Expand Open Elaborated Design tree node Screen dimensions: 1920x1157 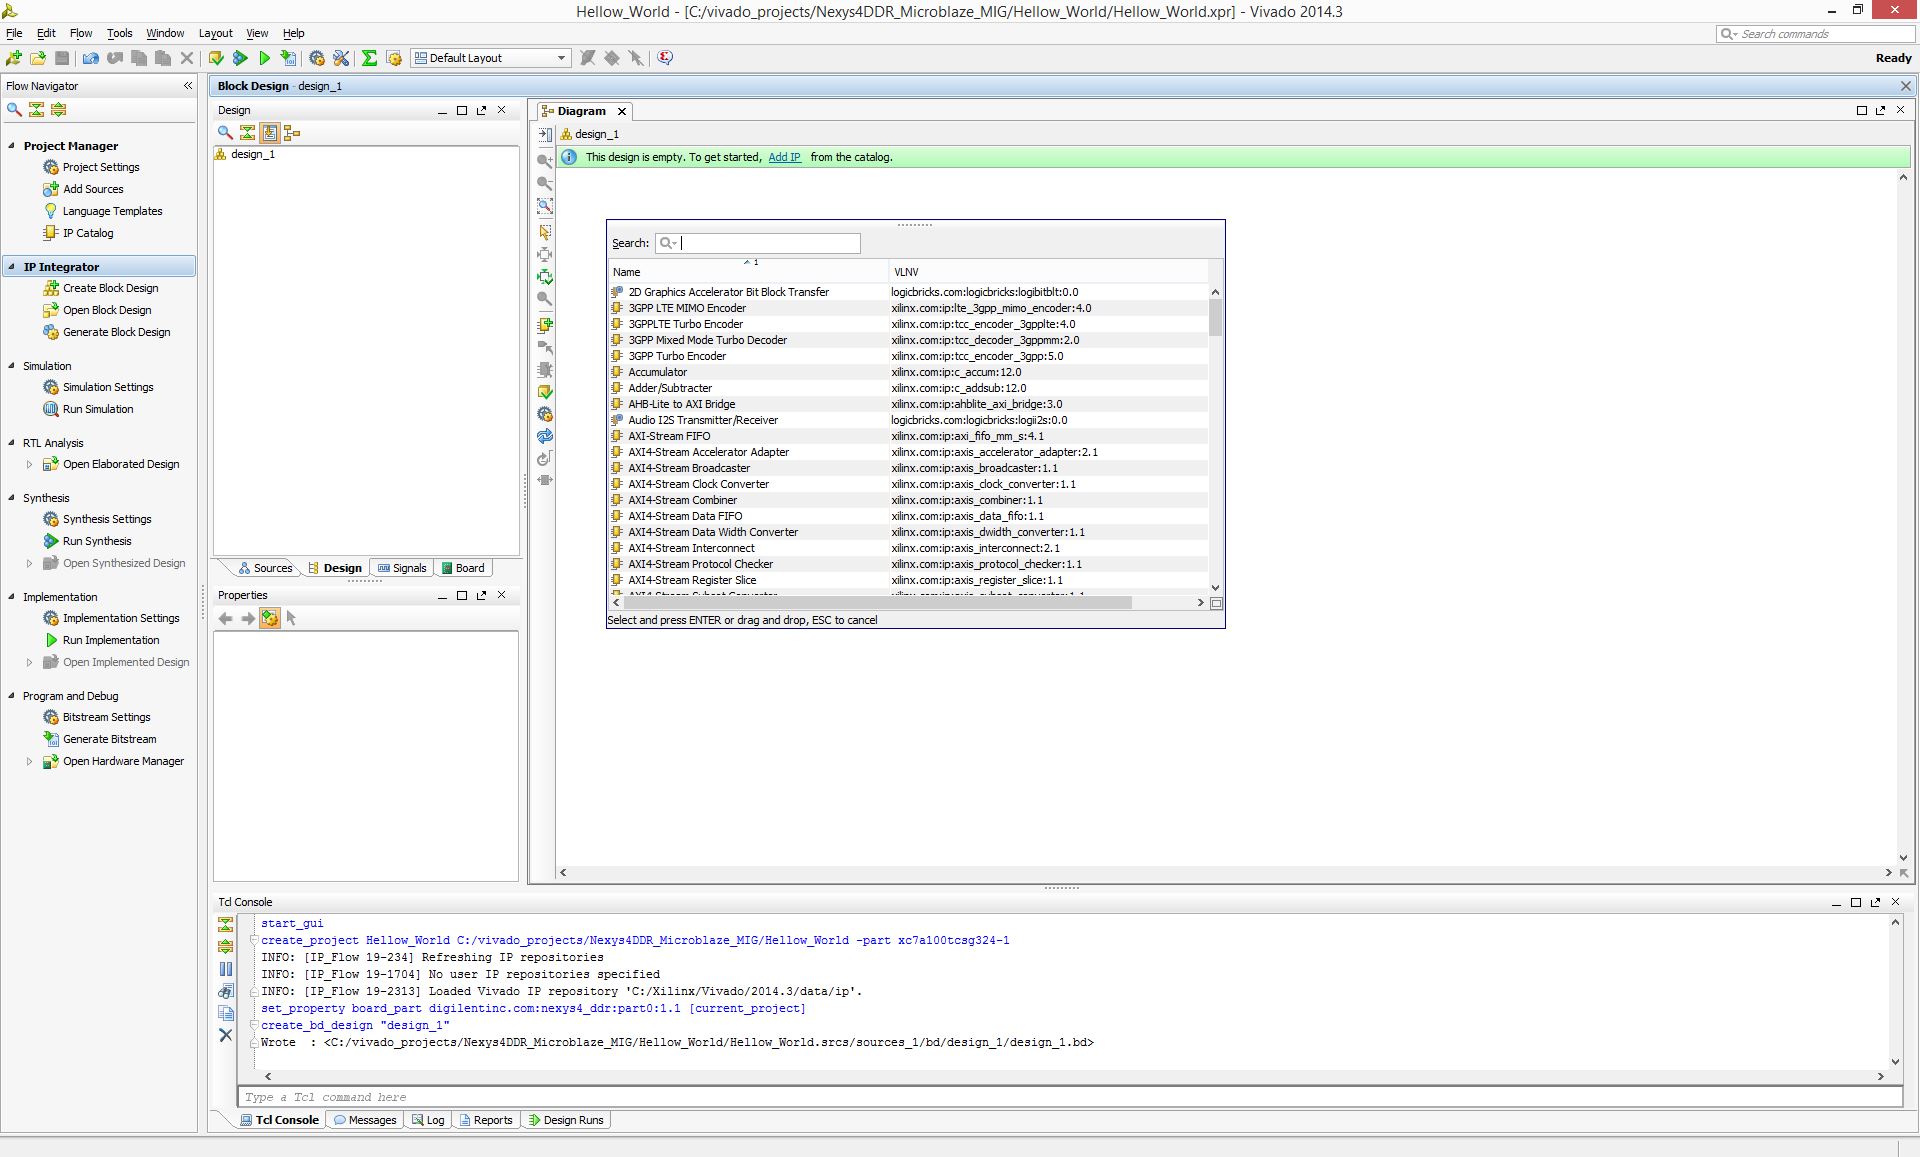[x=29, y=464]
